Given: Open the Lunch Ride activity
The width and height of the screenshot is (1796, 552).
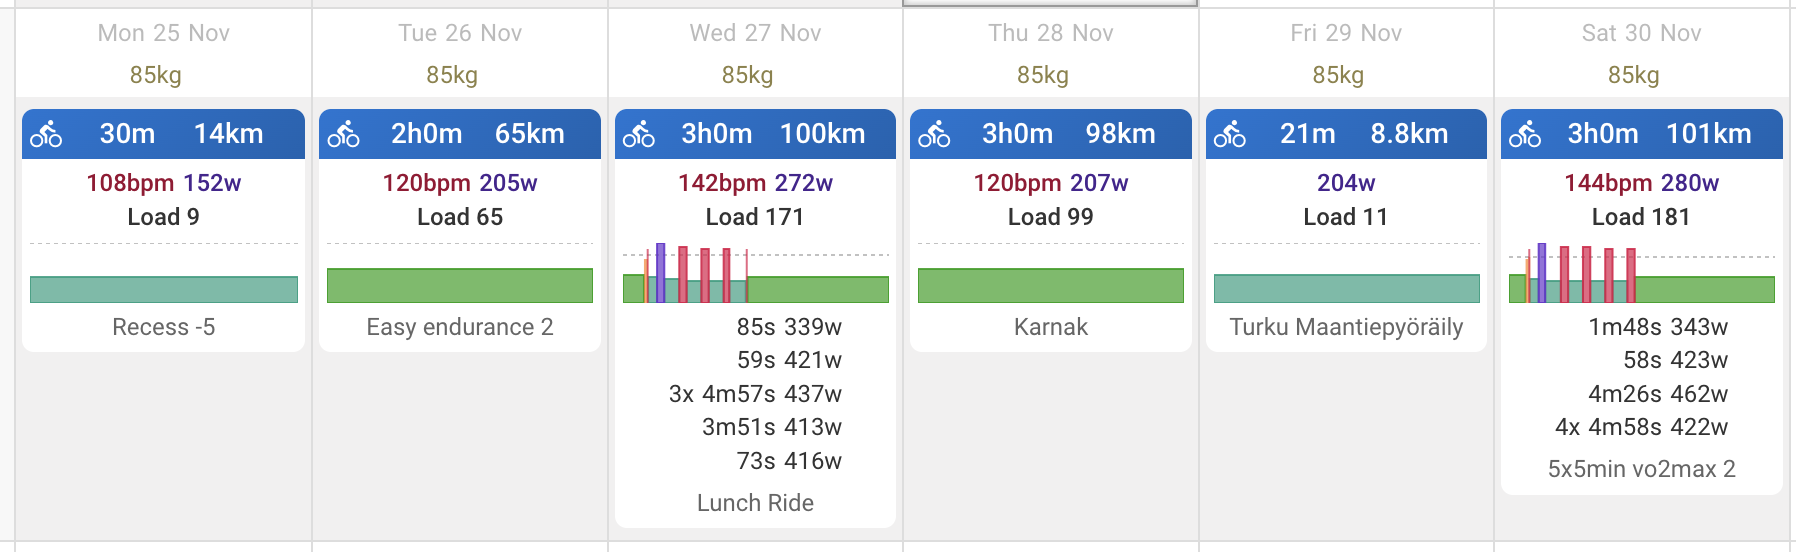Looking at the screenshot, I should pyautogui.click(x=755, y=503).
